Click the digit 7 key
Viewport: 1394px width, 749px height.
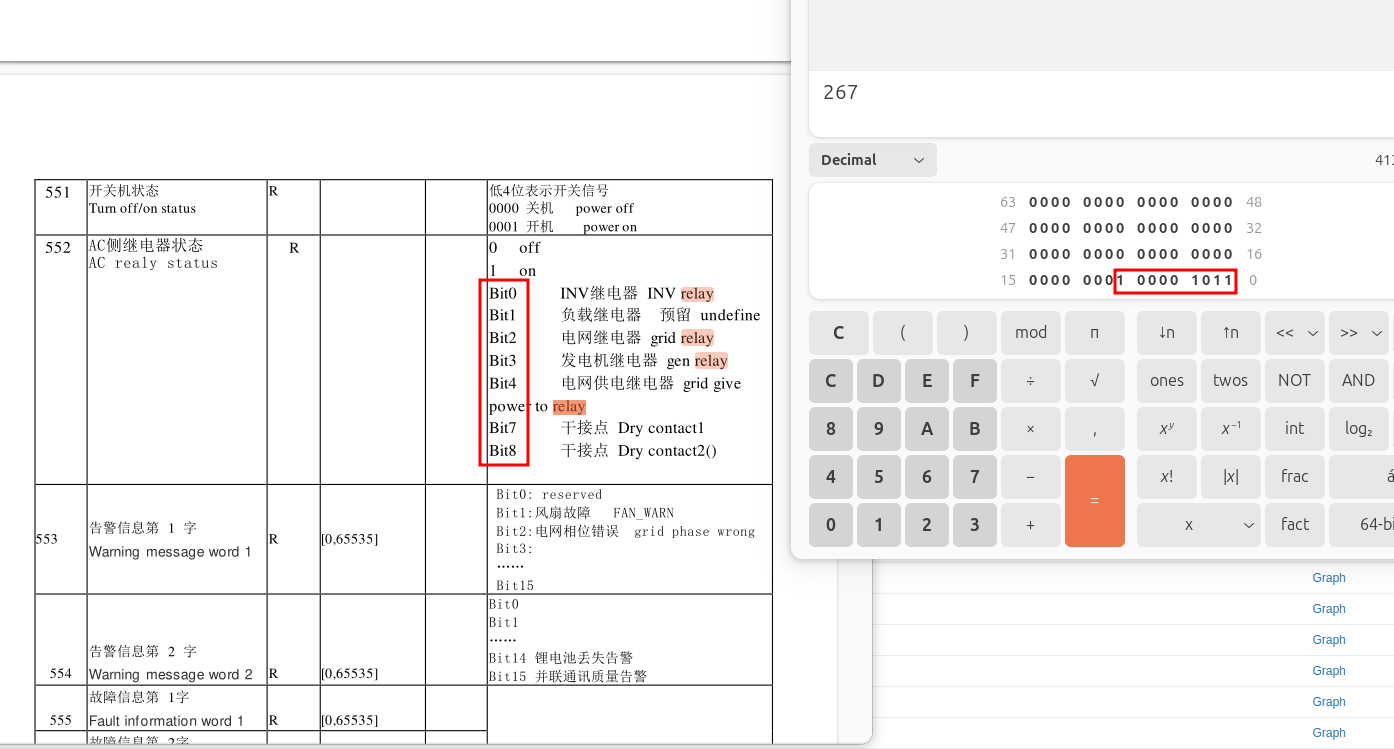pos(974,477)
